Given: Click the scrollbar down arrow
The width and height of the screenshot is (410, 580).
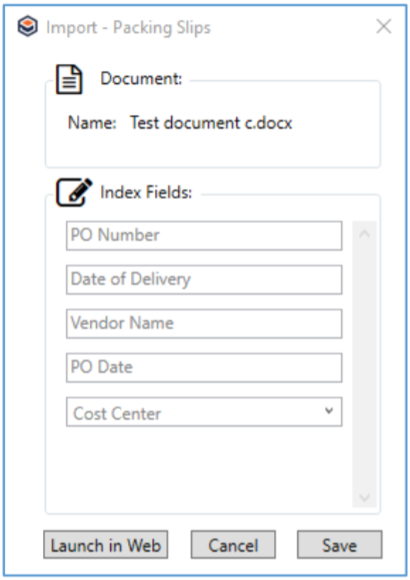Looking at the screenshot, I should 364,497.
